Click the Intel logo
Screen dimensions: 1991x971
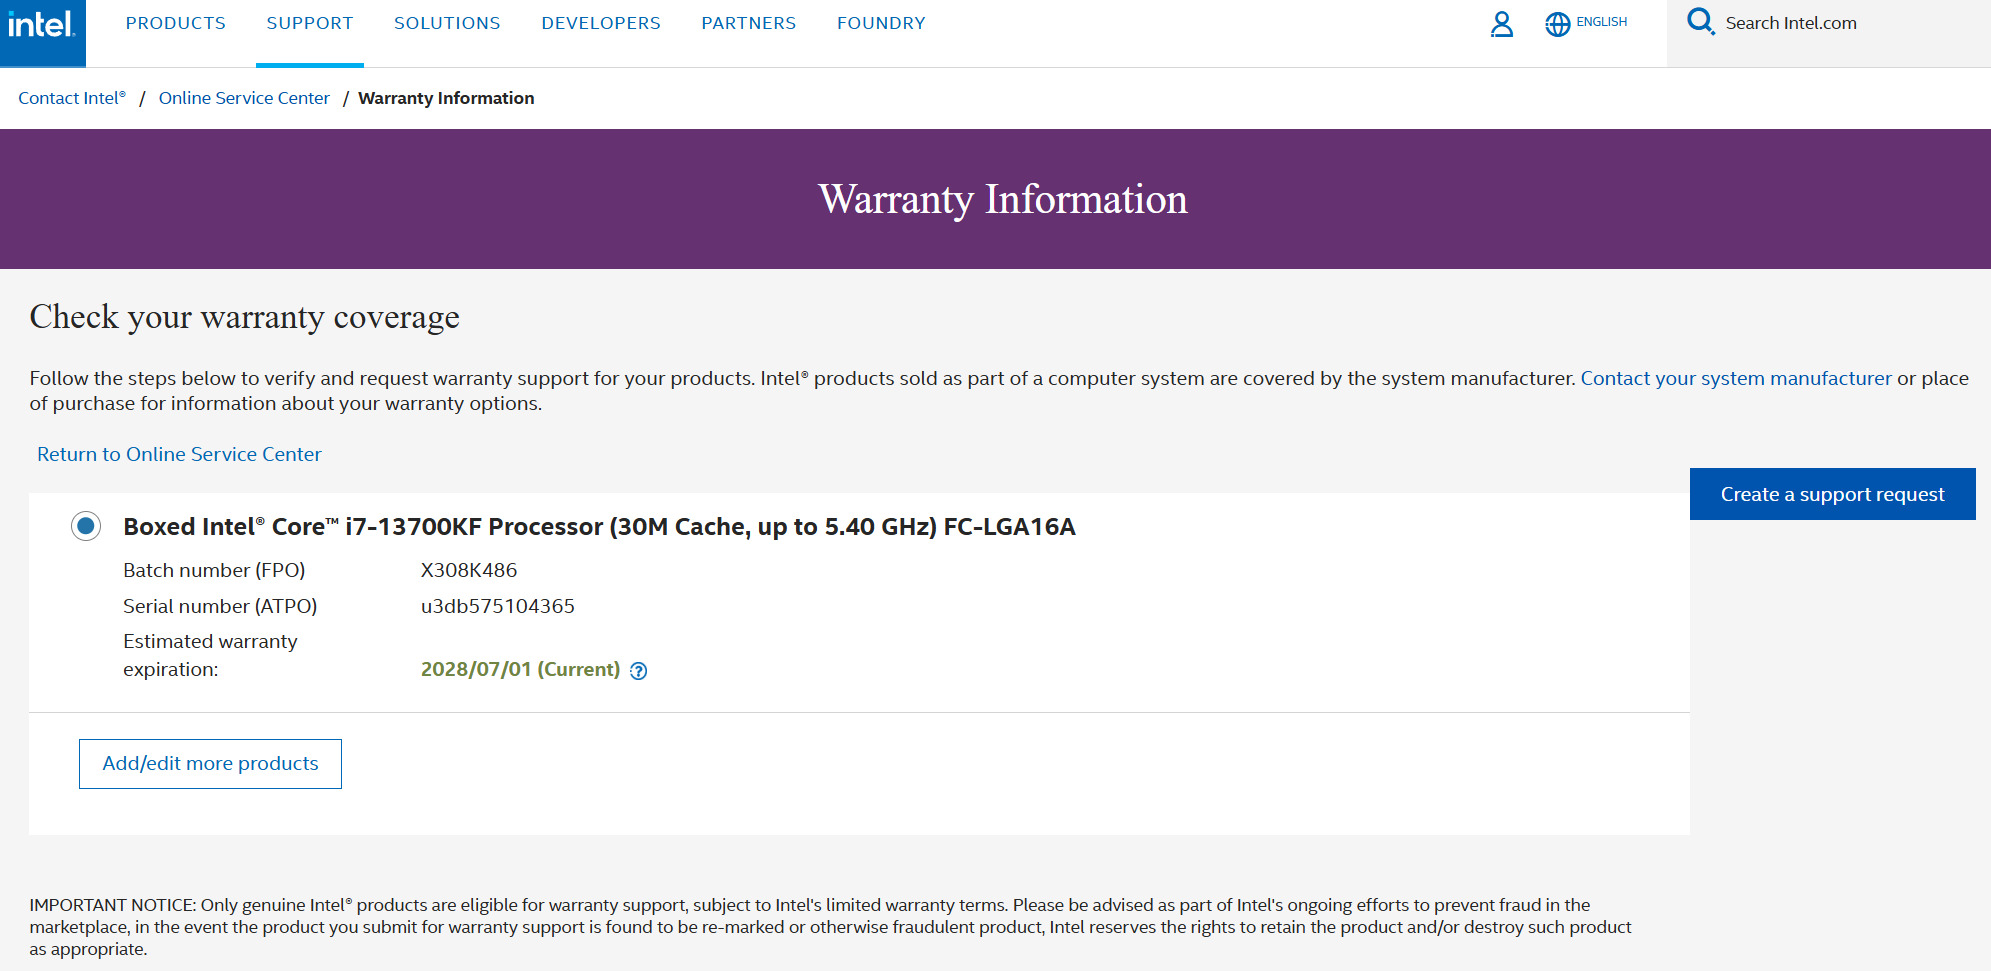(x=42, y=25)
